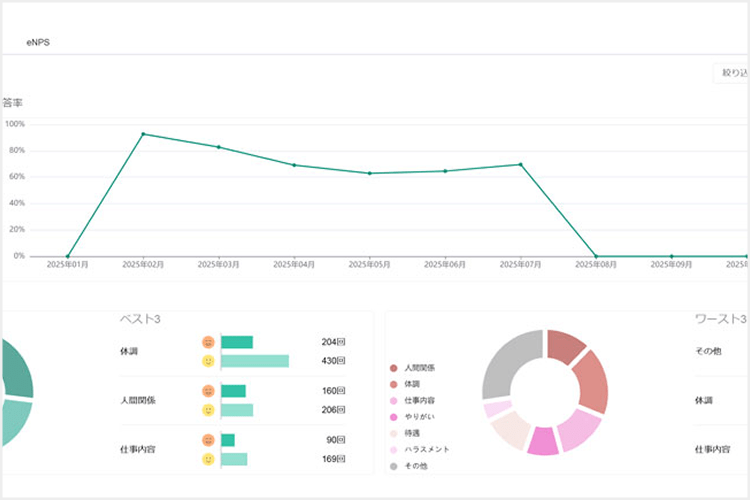Select the 2025年03月 data point on line chart
The width and height of the screenshot is (750, 500).
pyautogui.click(x=219, y=147)
